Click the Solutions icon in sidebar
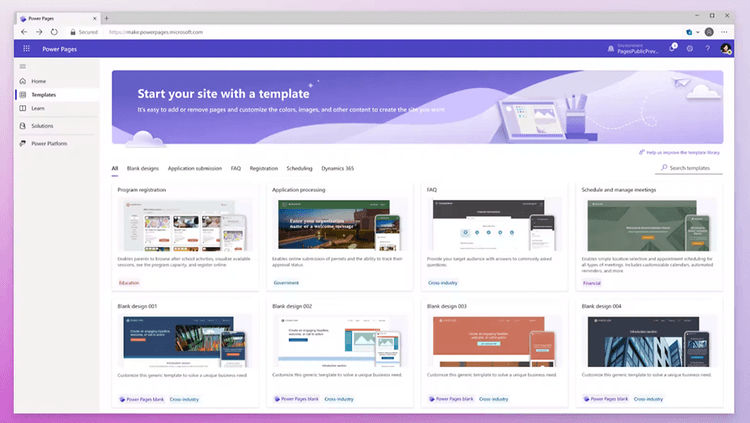Screen dimensions: 750x423 coord(22,126)
